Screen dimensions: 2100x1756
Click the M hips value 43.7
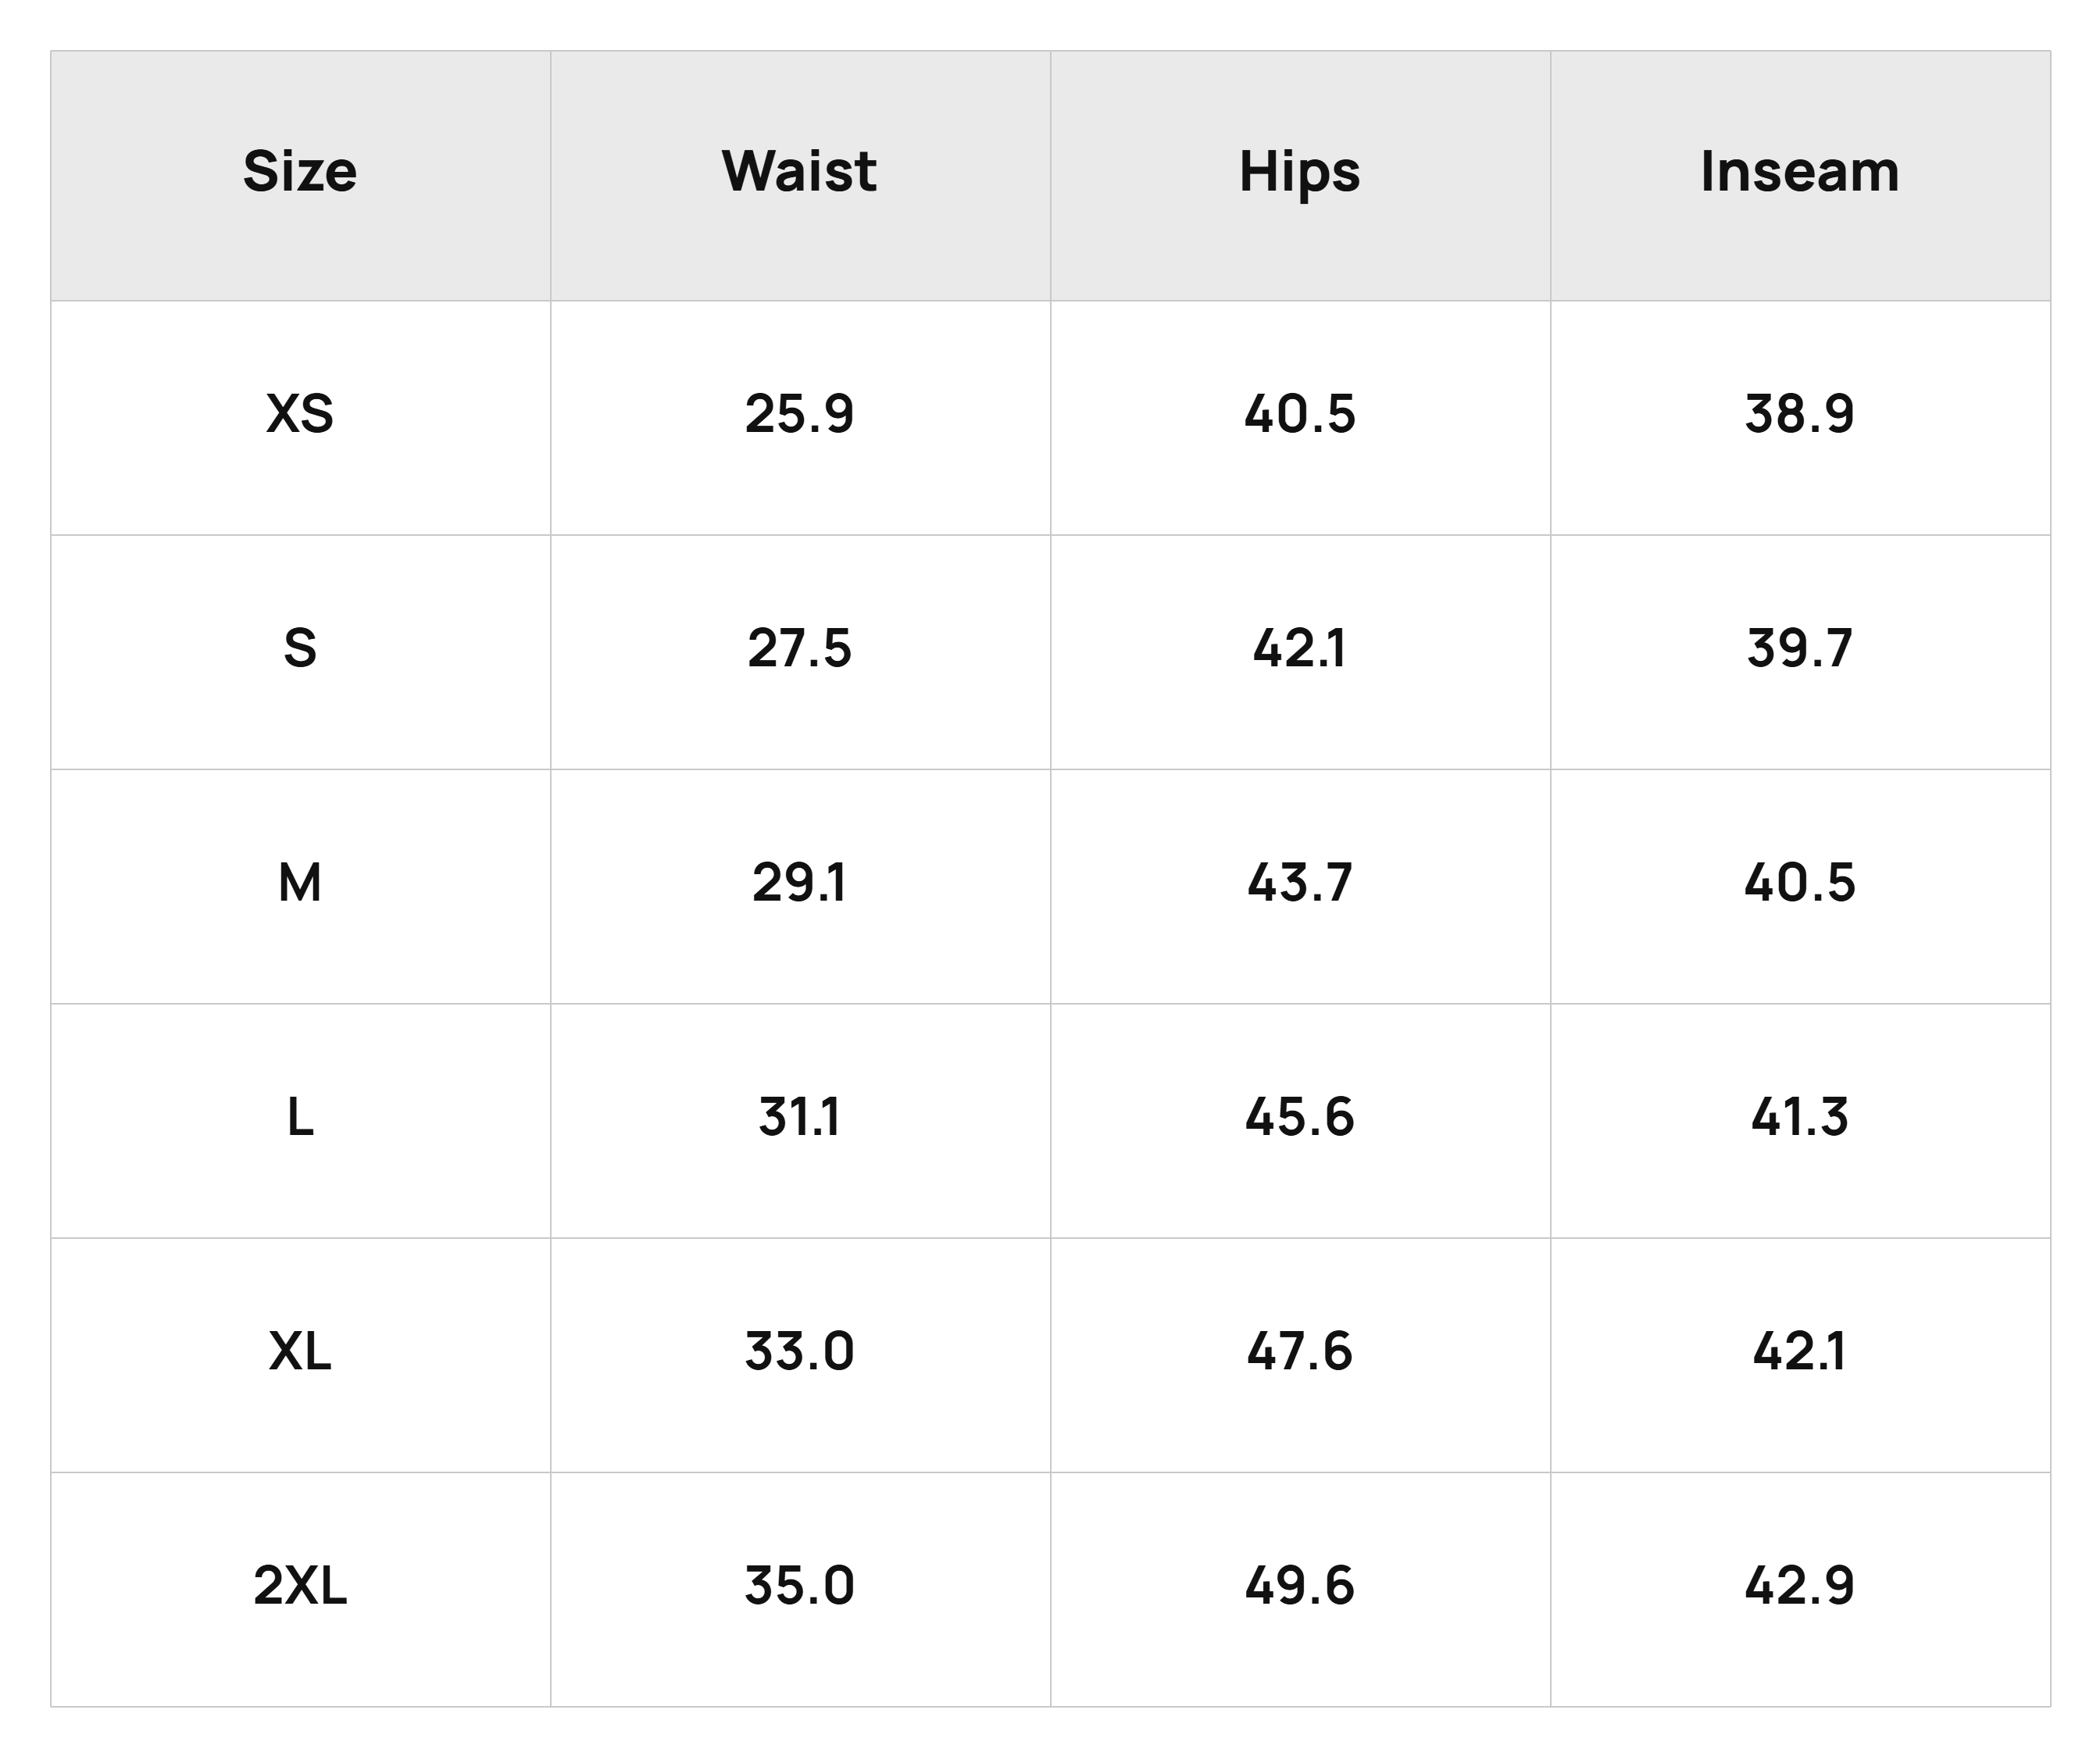(1300, 882)
